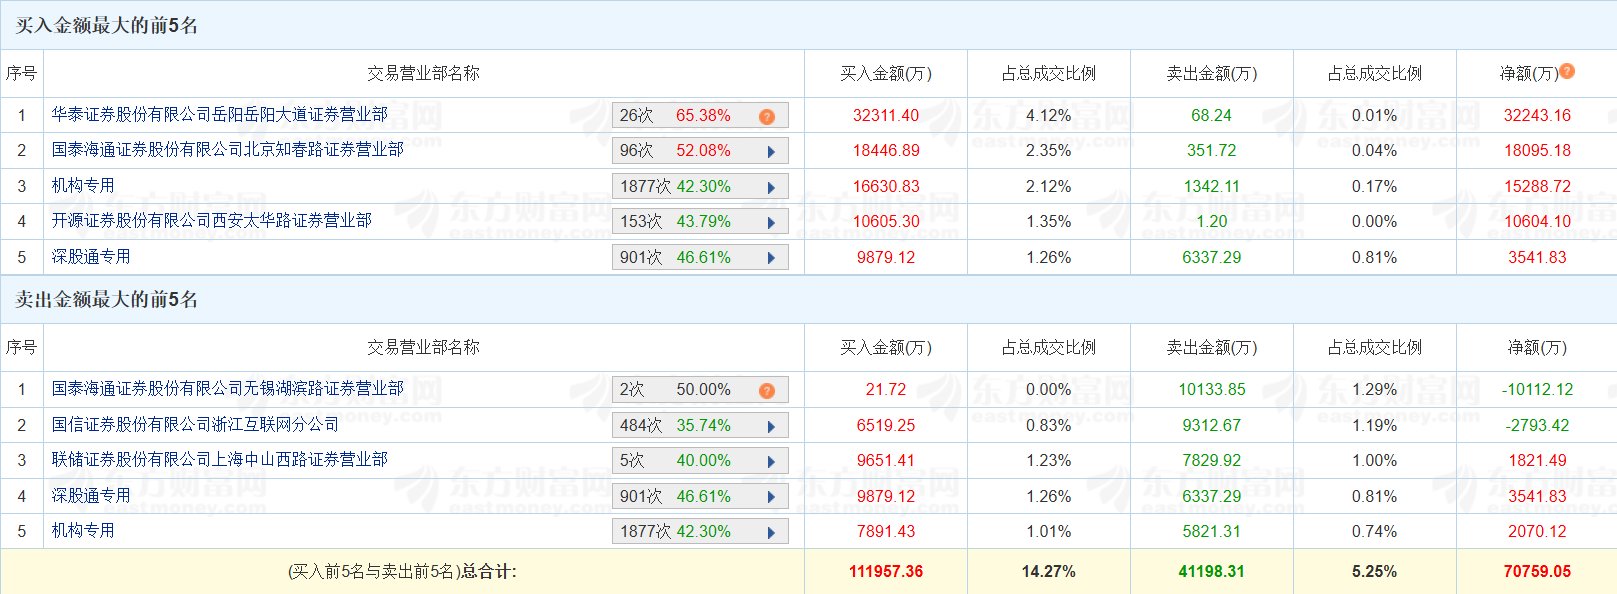Click blue arrow in 5次 40.00% box
This screenshot has width=1617, height=594.
coord(771,462)
